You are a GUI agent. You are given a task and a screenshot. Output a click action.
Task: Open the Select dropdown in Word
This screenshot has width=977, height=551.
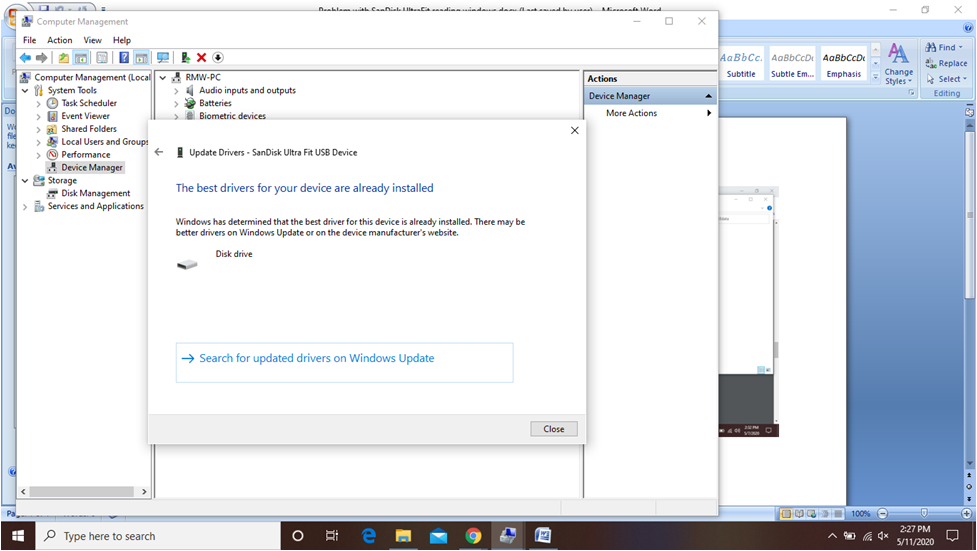pyautogui.click(x=946, y=79)
